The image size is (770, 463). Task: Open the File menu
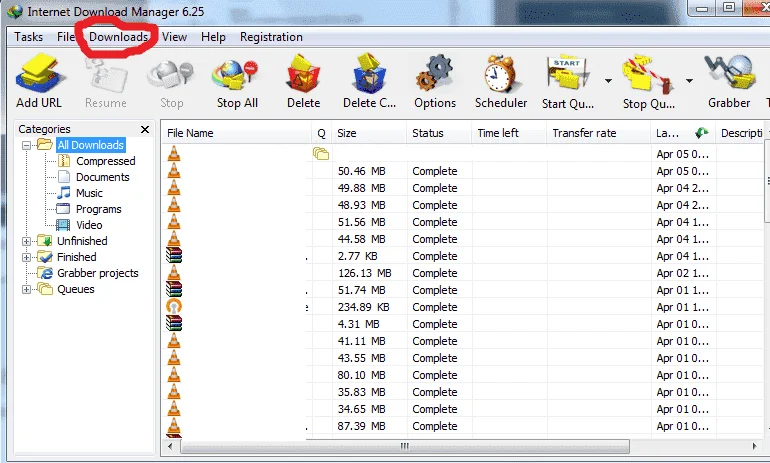pyautogui.click(x=66, y=37)
